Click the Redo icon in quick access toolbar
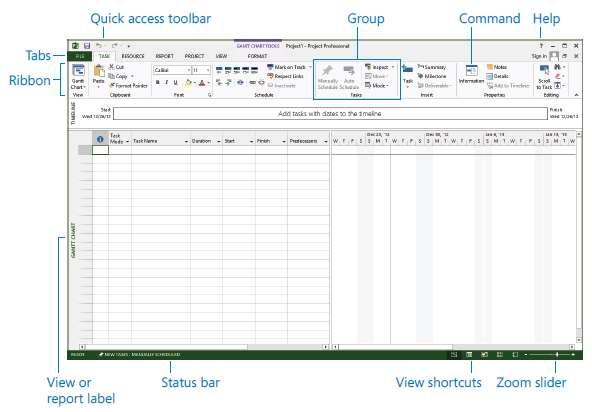 (x=114, y=46)
